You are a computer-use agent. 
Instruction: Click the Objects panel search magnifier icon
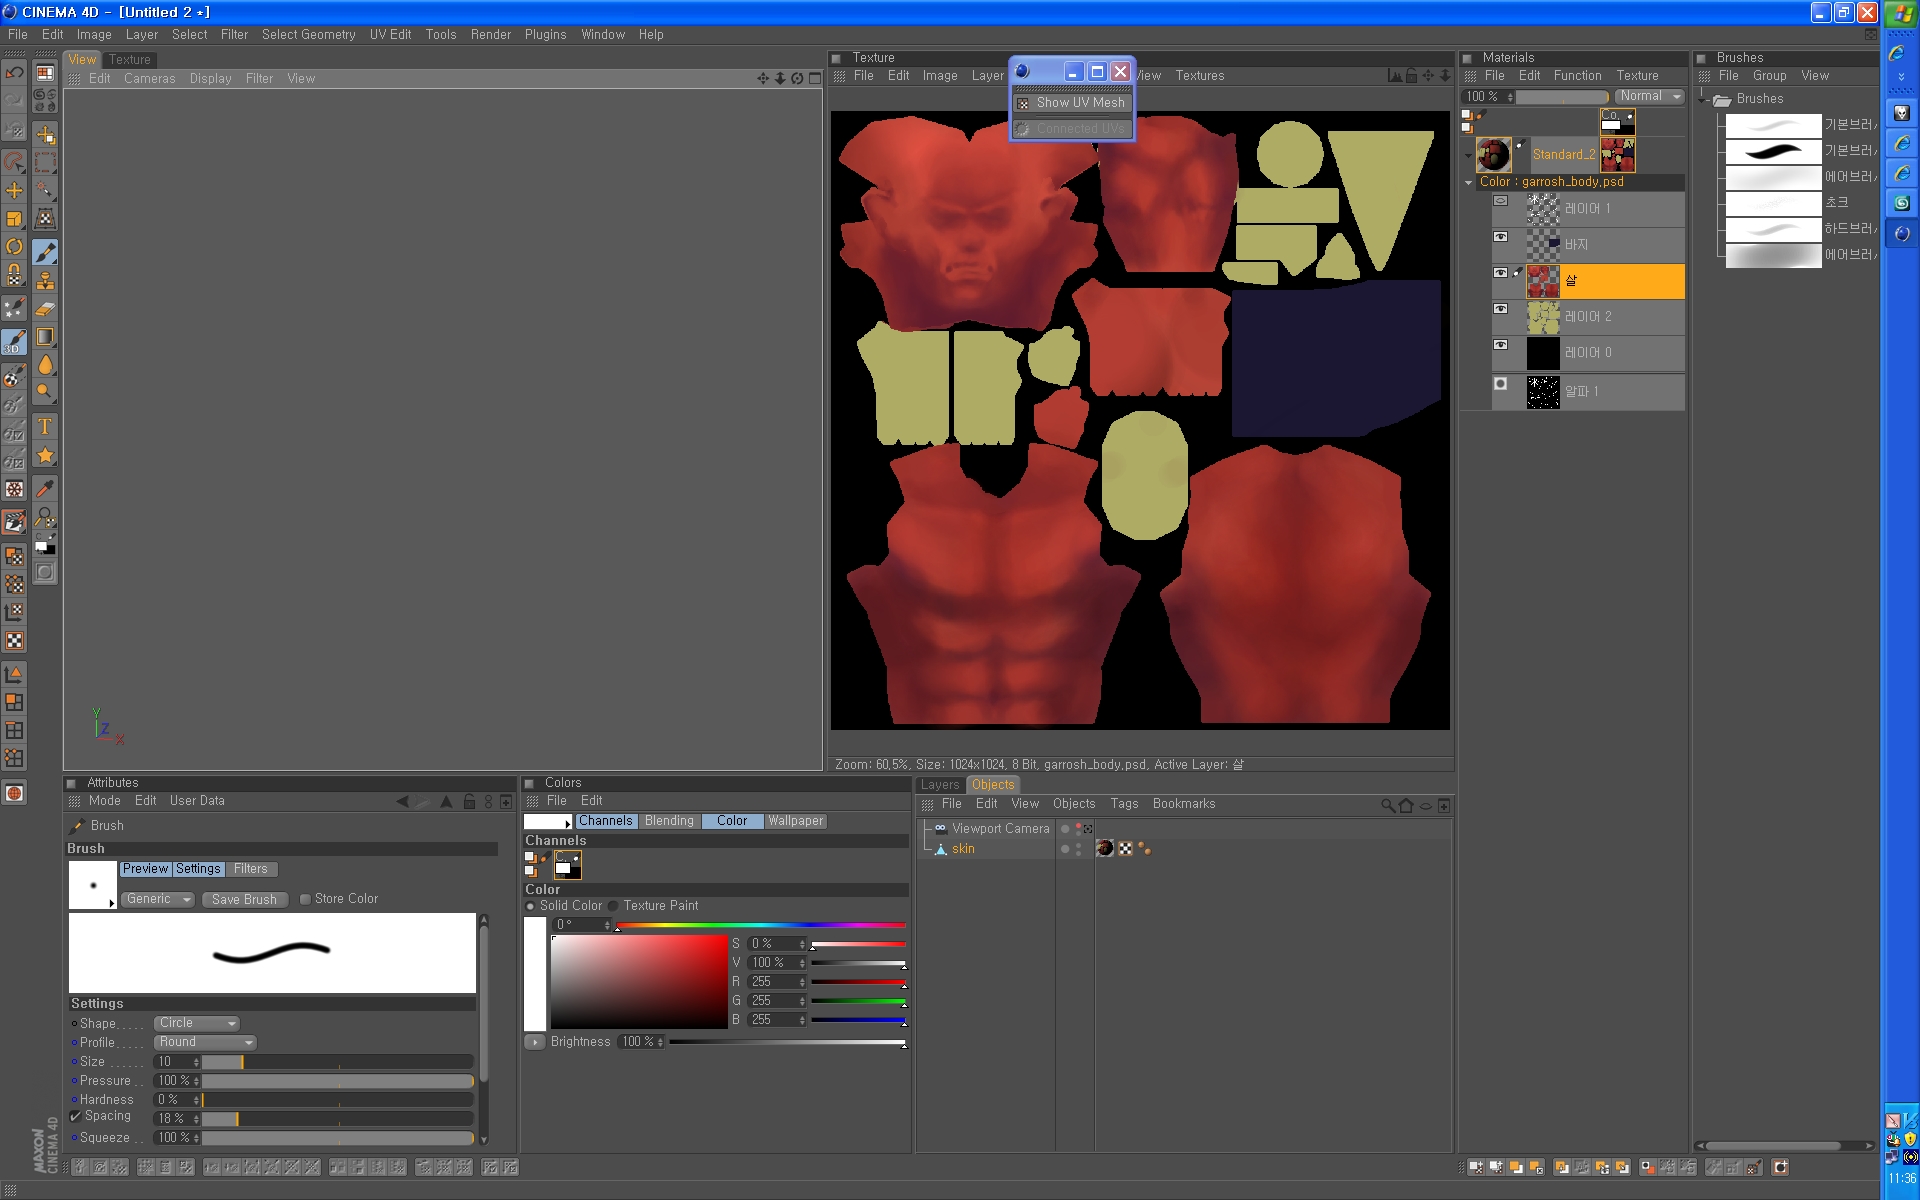1388,805
